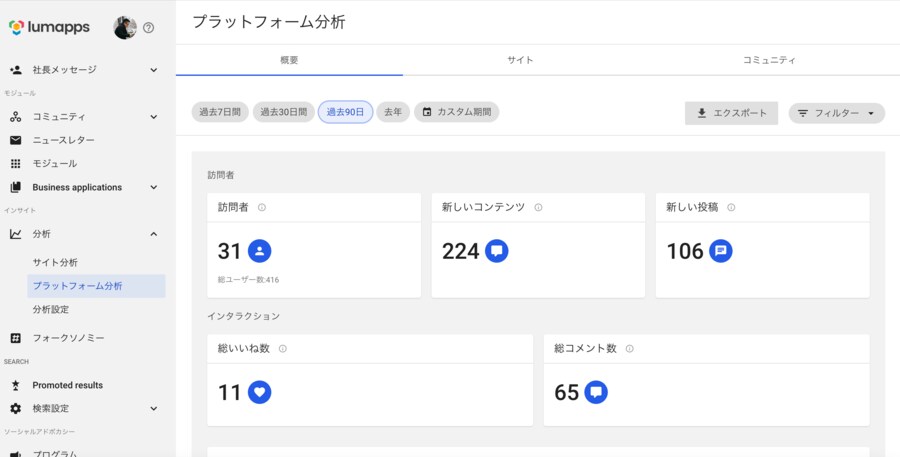The height and width of the screenshot is (457, 900).
Task: Open the user profile avatar
Action: click(125, 28)
